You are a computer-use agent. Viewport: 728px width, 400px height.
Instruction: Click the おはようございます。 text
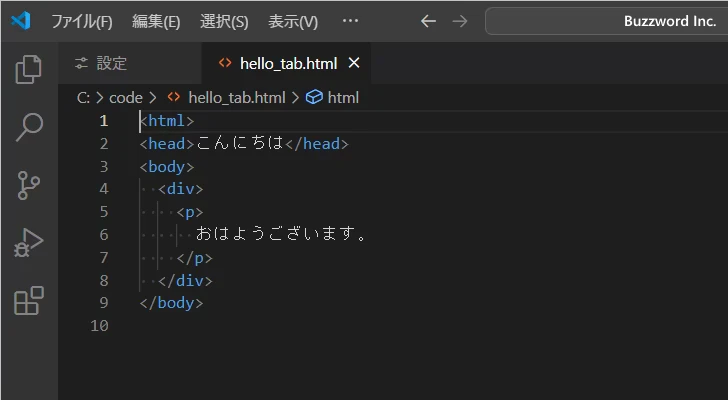[x=281, y=234]
